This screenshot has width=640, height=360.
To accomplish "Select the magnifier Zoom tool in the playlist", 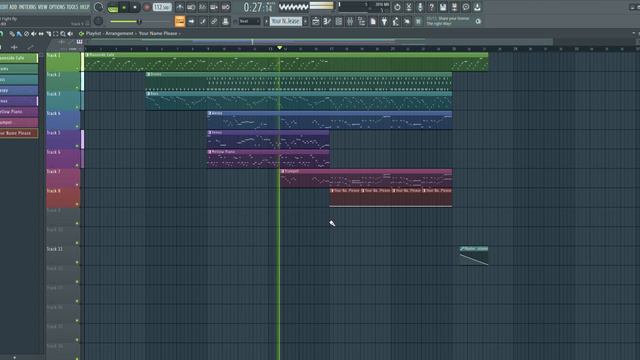I will 63,34.
